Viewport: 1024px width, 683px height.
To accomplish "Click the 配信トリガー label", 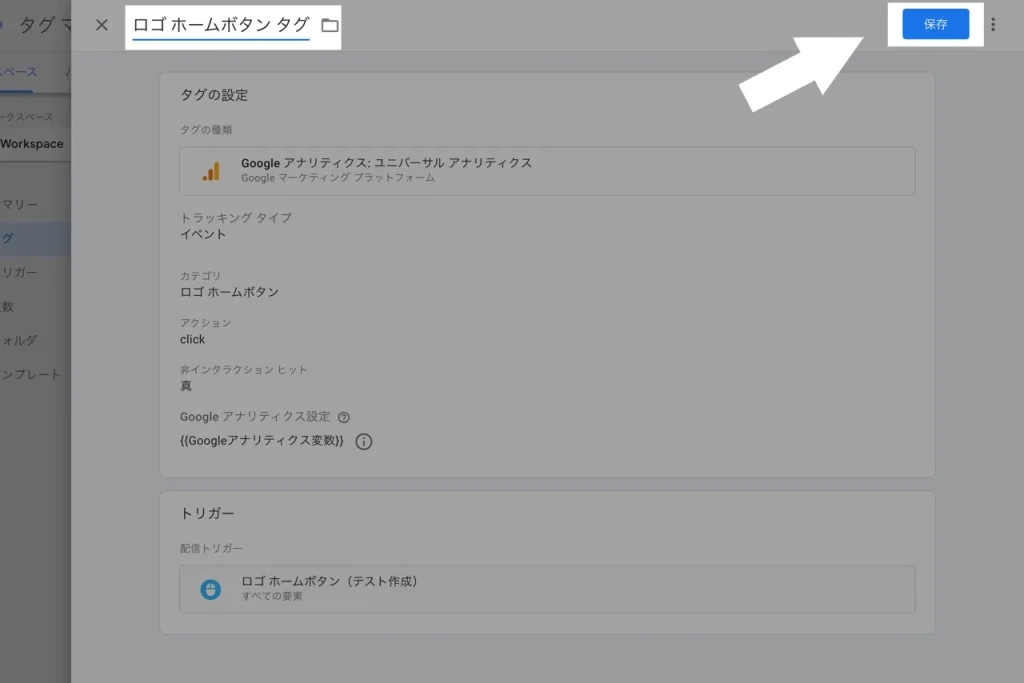I will pyautogui.click(x=211, y=548).
